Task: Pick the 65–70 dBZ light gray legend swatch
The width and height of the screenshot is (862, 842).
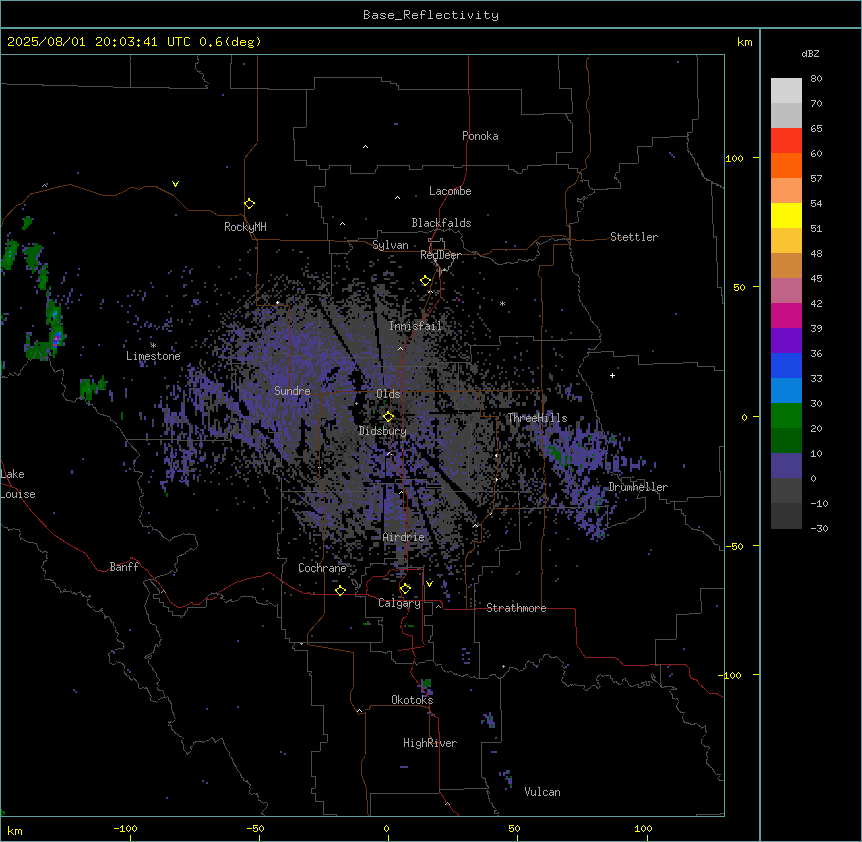Action: pyautogui.click(x=786, y=115)
